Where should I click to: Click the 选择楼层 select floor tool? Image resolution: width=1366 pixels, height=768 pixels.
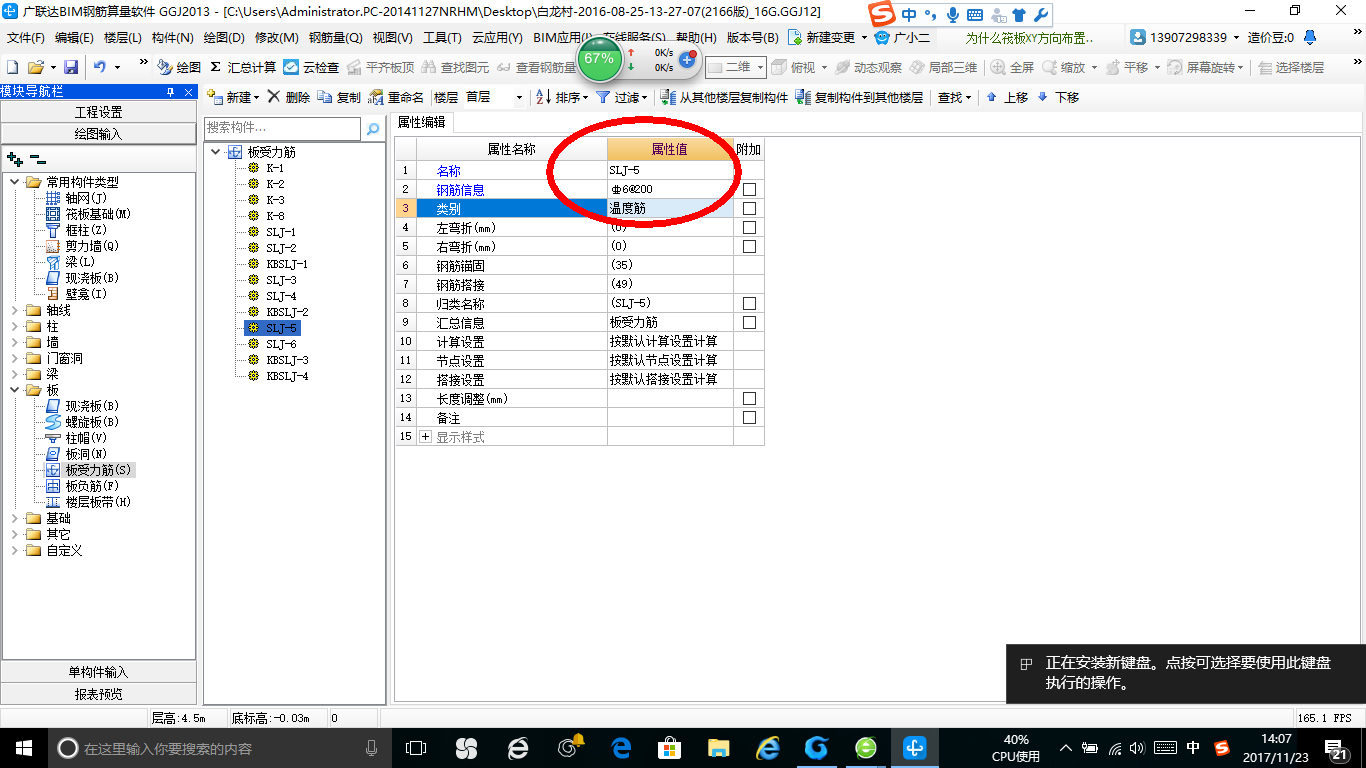pyautogui.click(x=1291, y=67)
